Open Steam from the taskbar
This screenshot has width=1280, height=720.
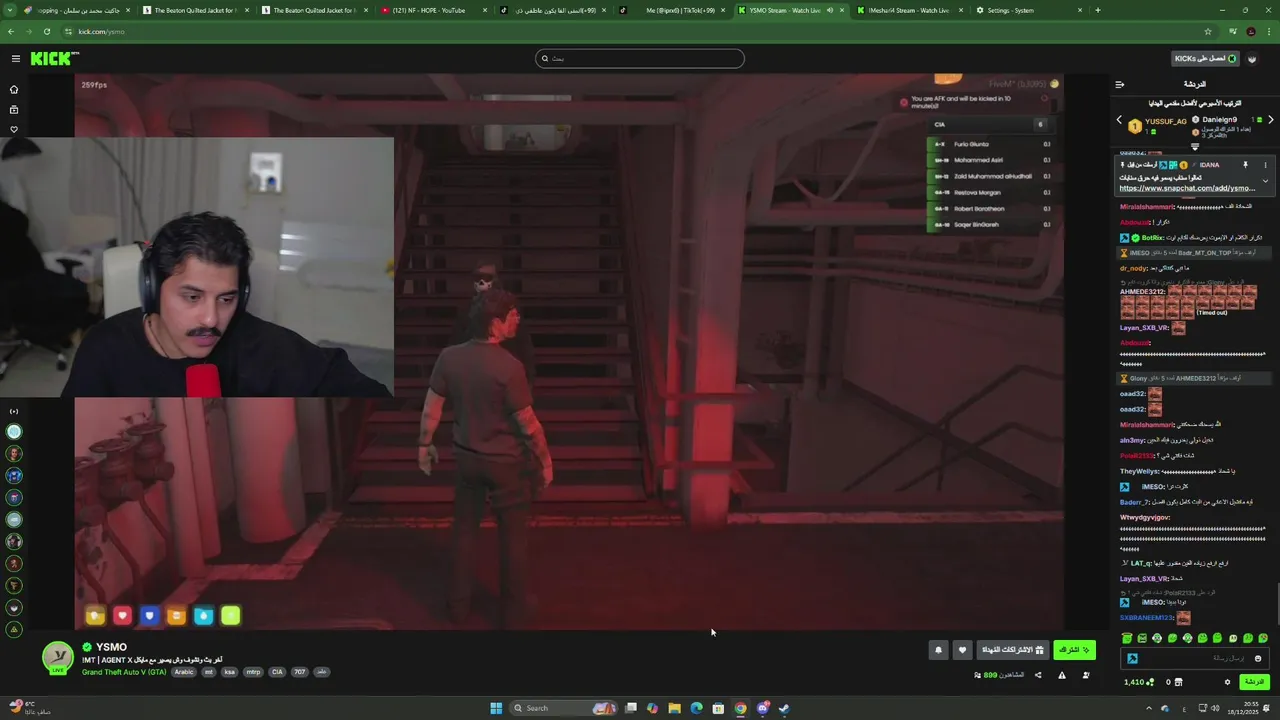[x=784, y=708]
